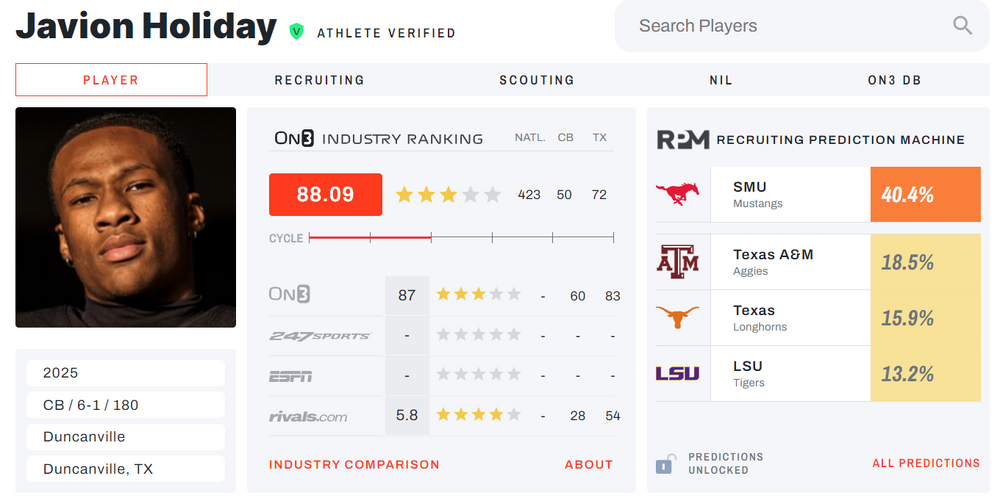Click the 247Sports logo in rankings
Screen dimensions: 1000x498
click(319, 336)
